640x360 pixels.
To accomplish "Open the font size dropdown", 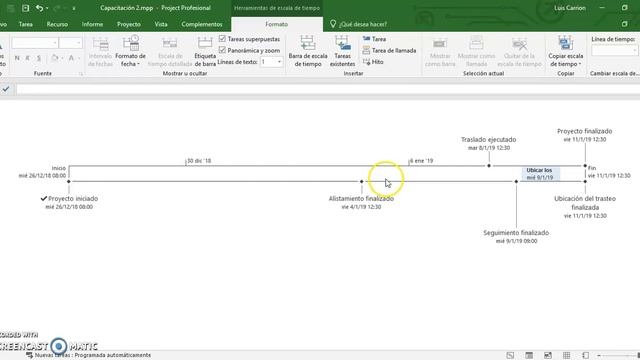I will pyautogui.click(x=79, y=42).
